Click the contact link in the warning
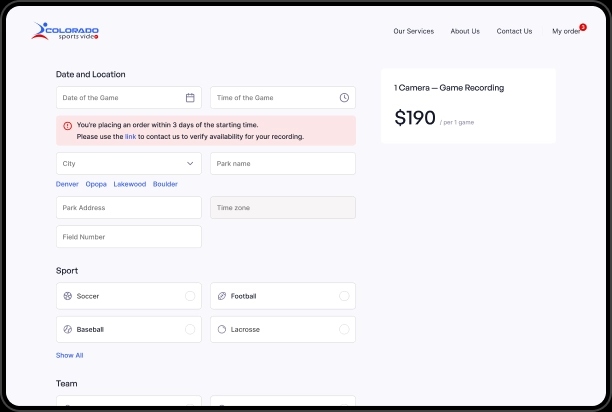Screen dimensions: 612x412 (131, 136)
